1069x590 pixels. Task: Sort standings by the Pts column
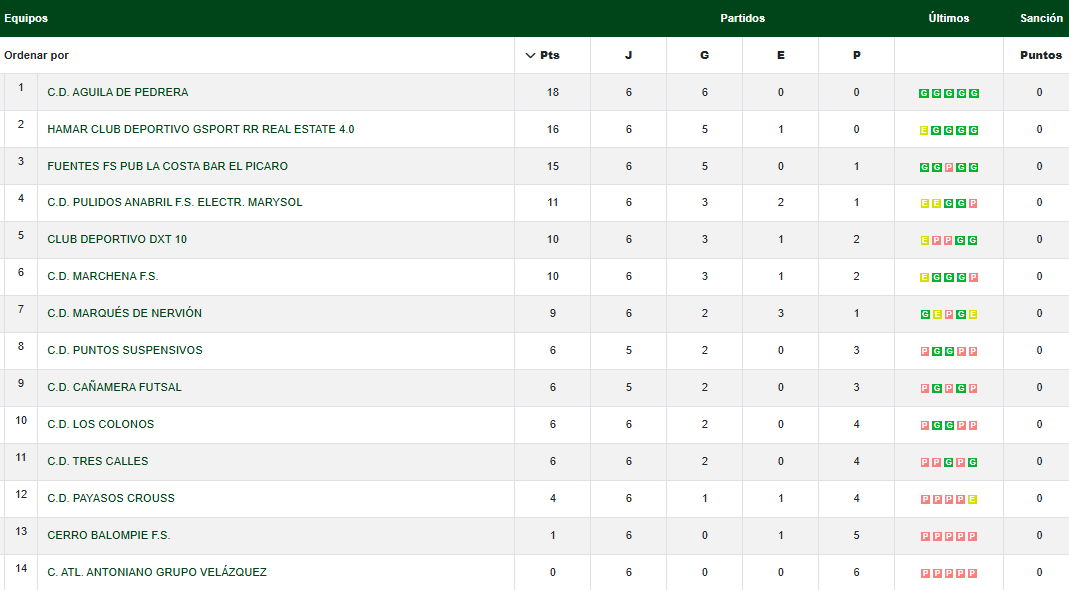[550, 56]
